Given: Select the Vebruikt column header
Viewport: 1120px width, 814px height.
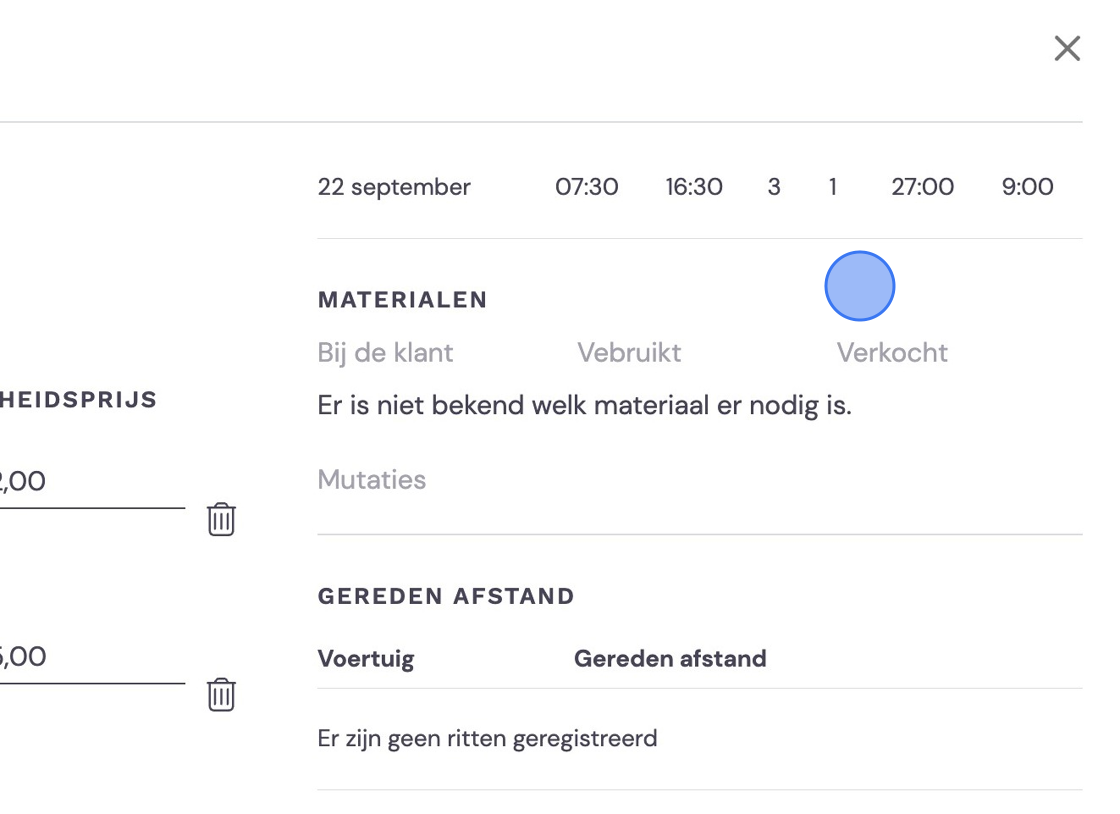Looking at the screenshot, I should click(629, 353).
